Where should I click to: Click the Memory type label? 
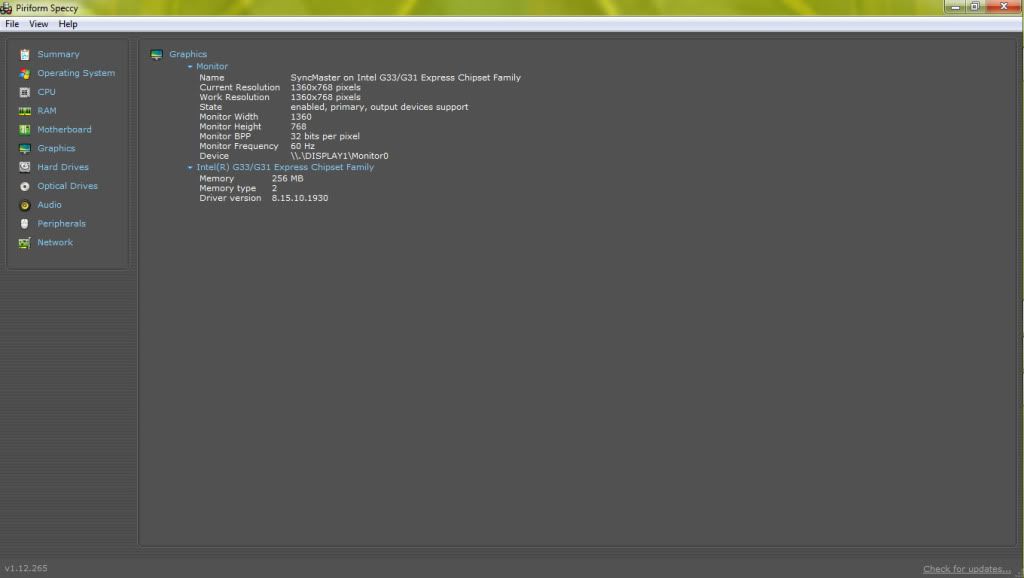tap(227, 188)
